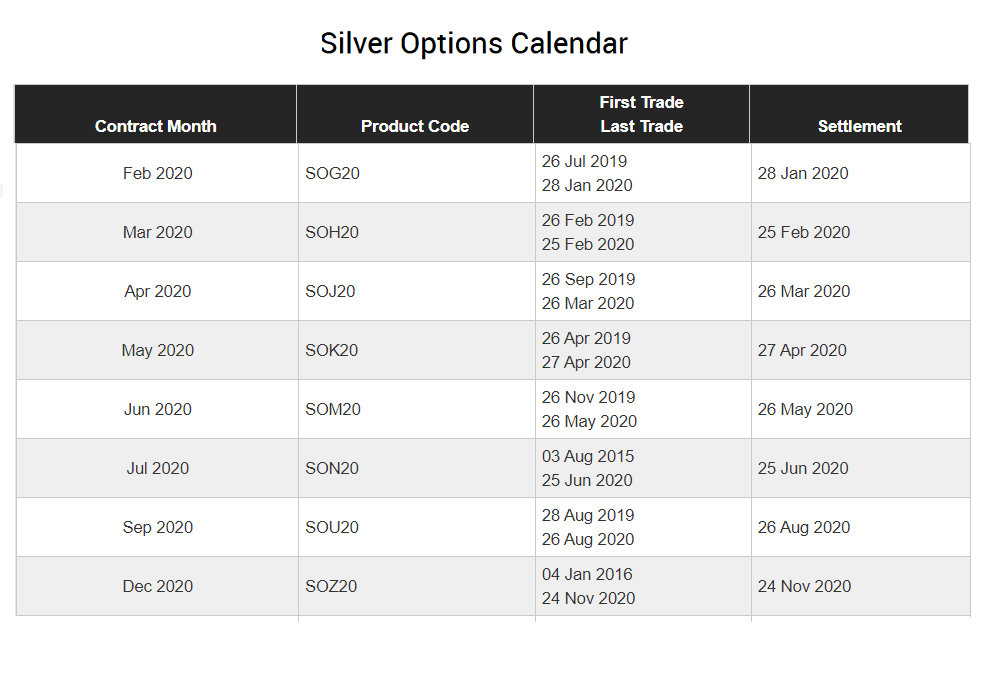Select product code SOU20
The height and width of the screenshot is (692, 981).
[x=332, y=527]
